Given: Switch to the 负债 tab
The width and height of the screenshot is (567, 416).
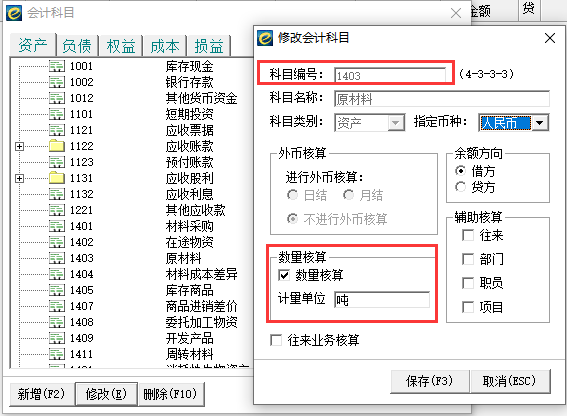Looking at the screenshot, I should click(77, 46).
